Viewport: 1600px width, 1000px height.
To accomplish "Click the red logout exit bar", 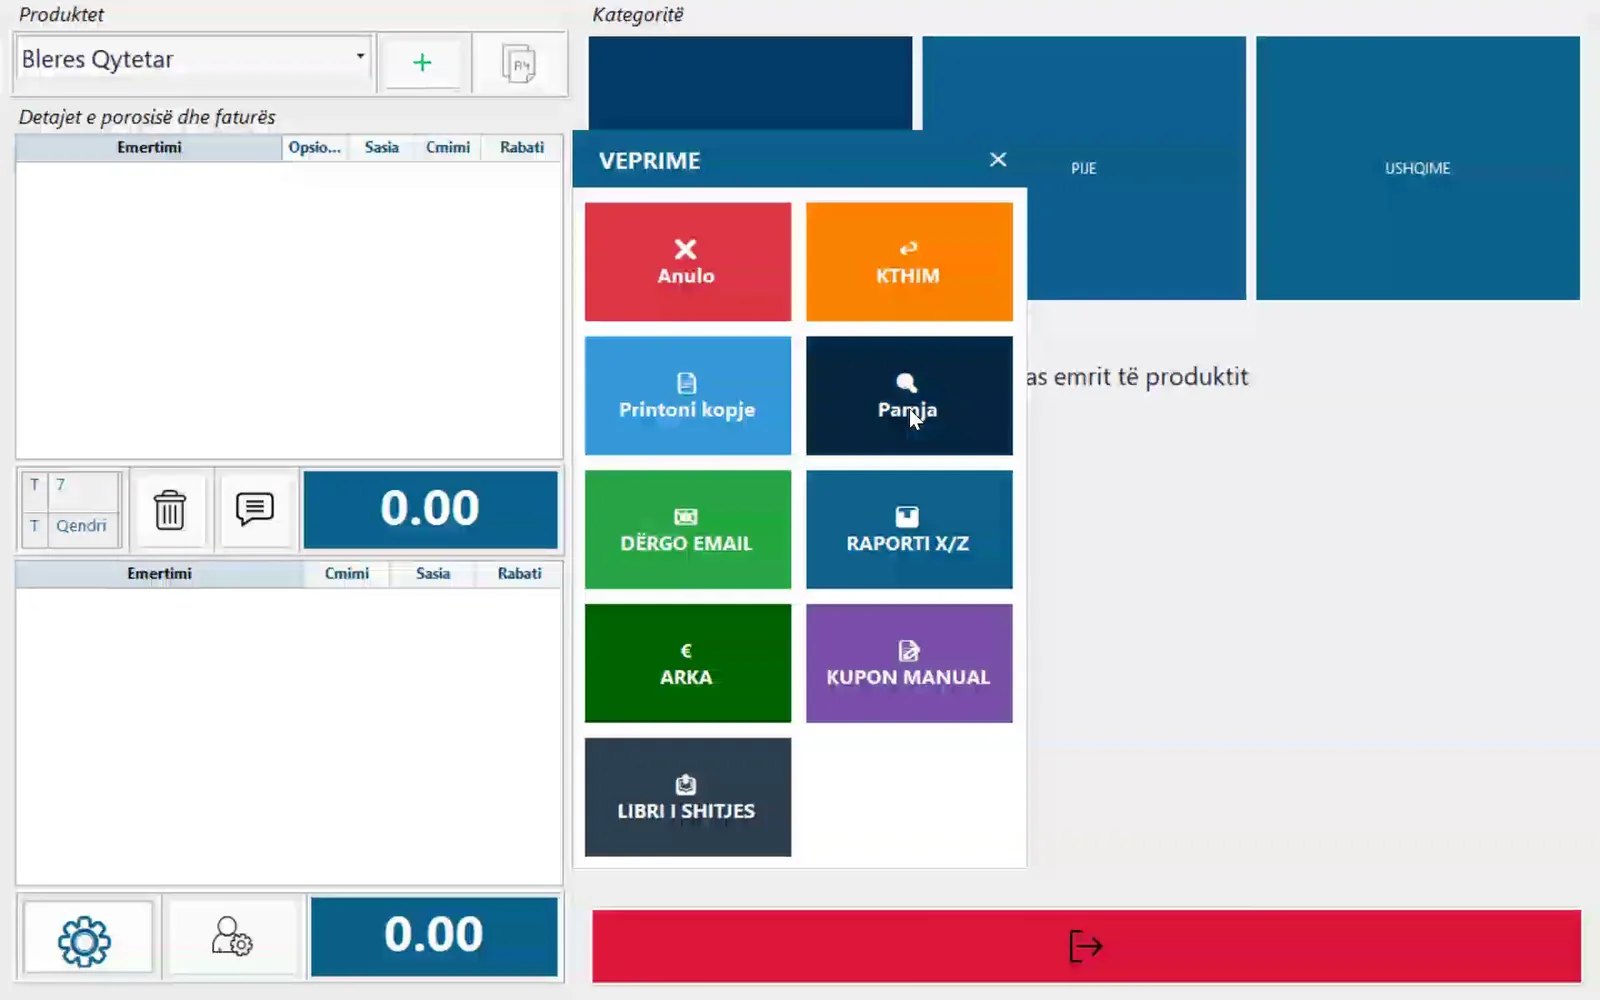I will pyautogui.click(x=1086, y=946).
